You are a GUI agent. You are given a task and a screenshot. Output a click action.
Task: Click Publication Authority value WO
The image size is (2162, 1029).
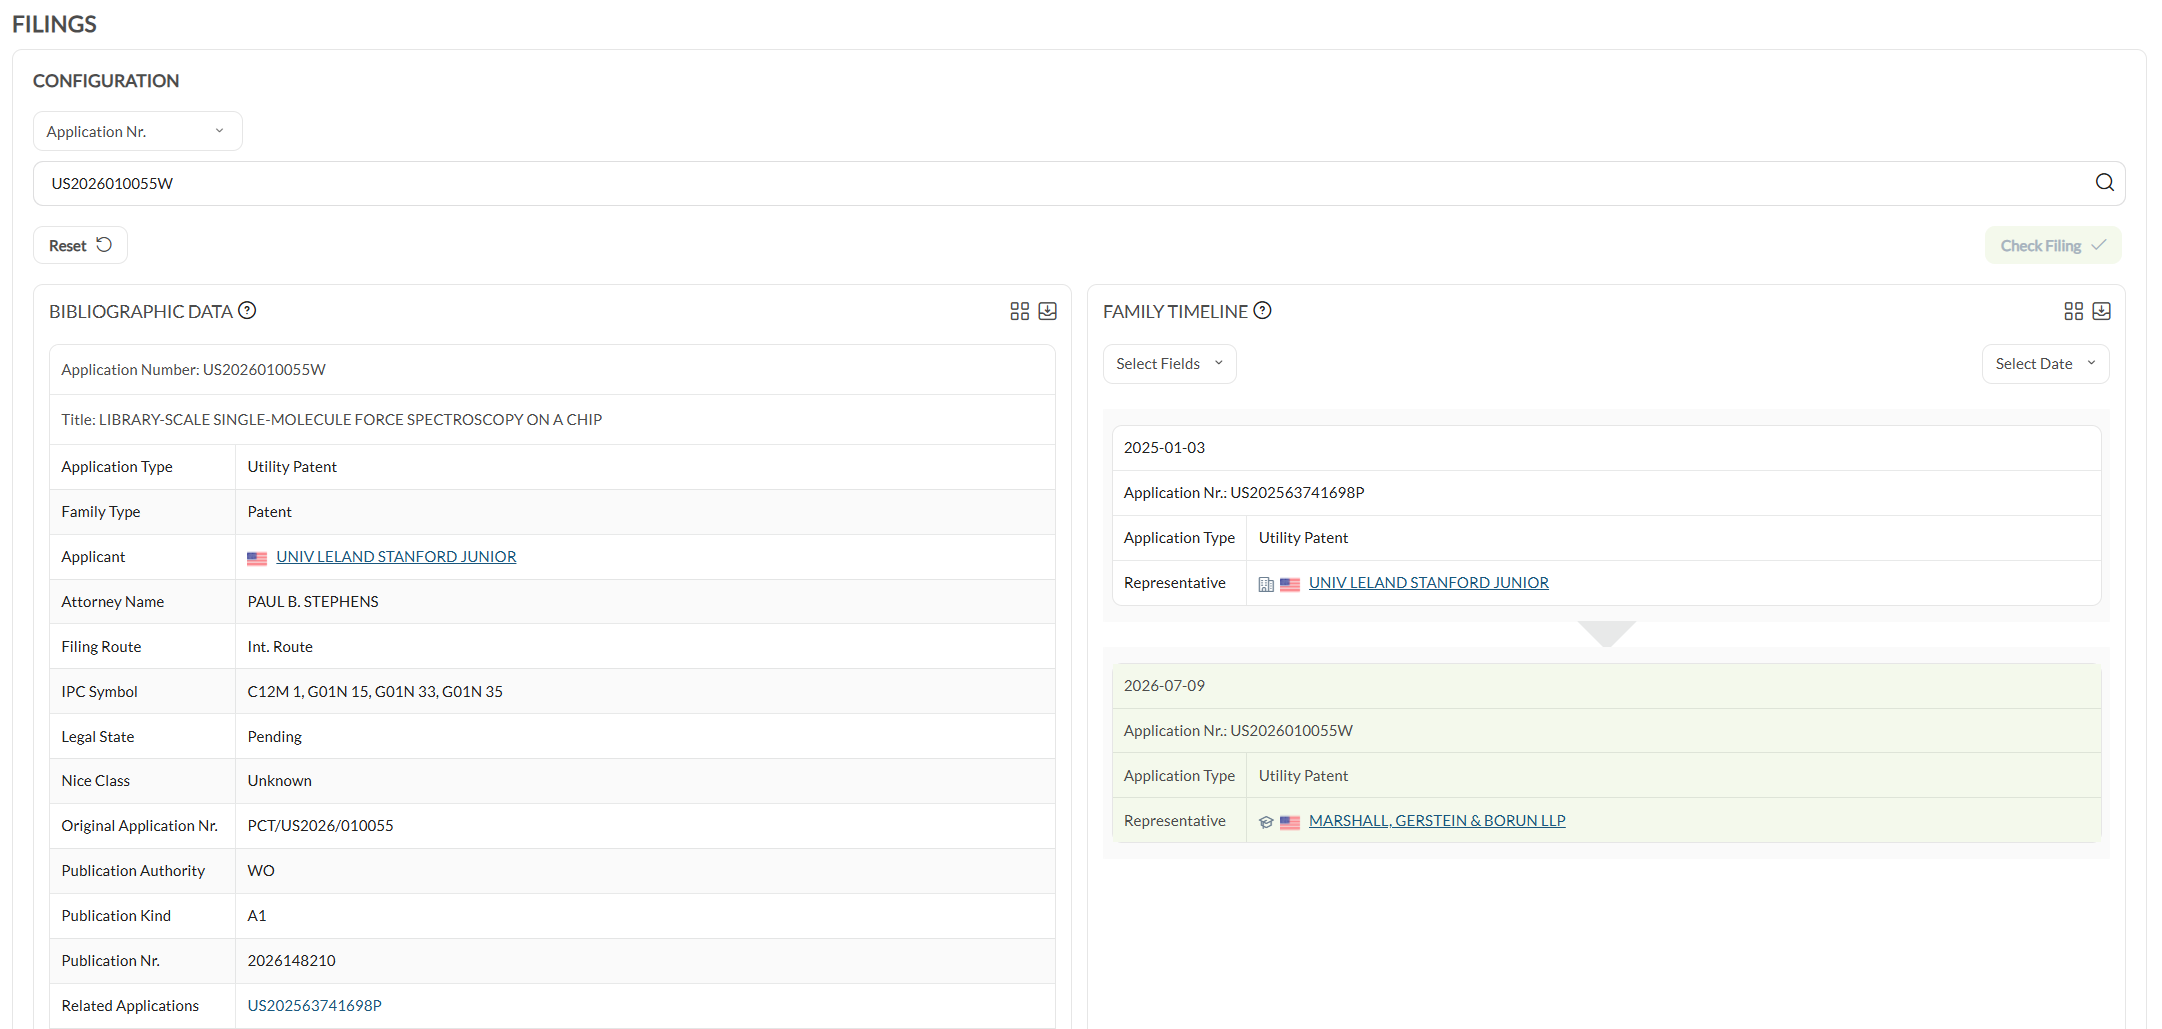click(261, 871)
